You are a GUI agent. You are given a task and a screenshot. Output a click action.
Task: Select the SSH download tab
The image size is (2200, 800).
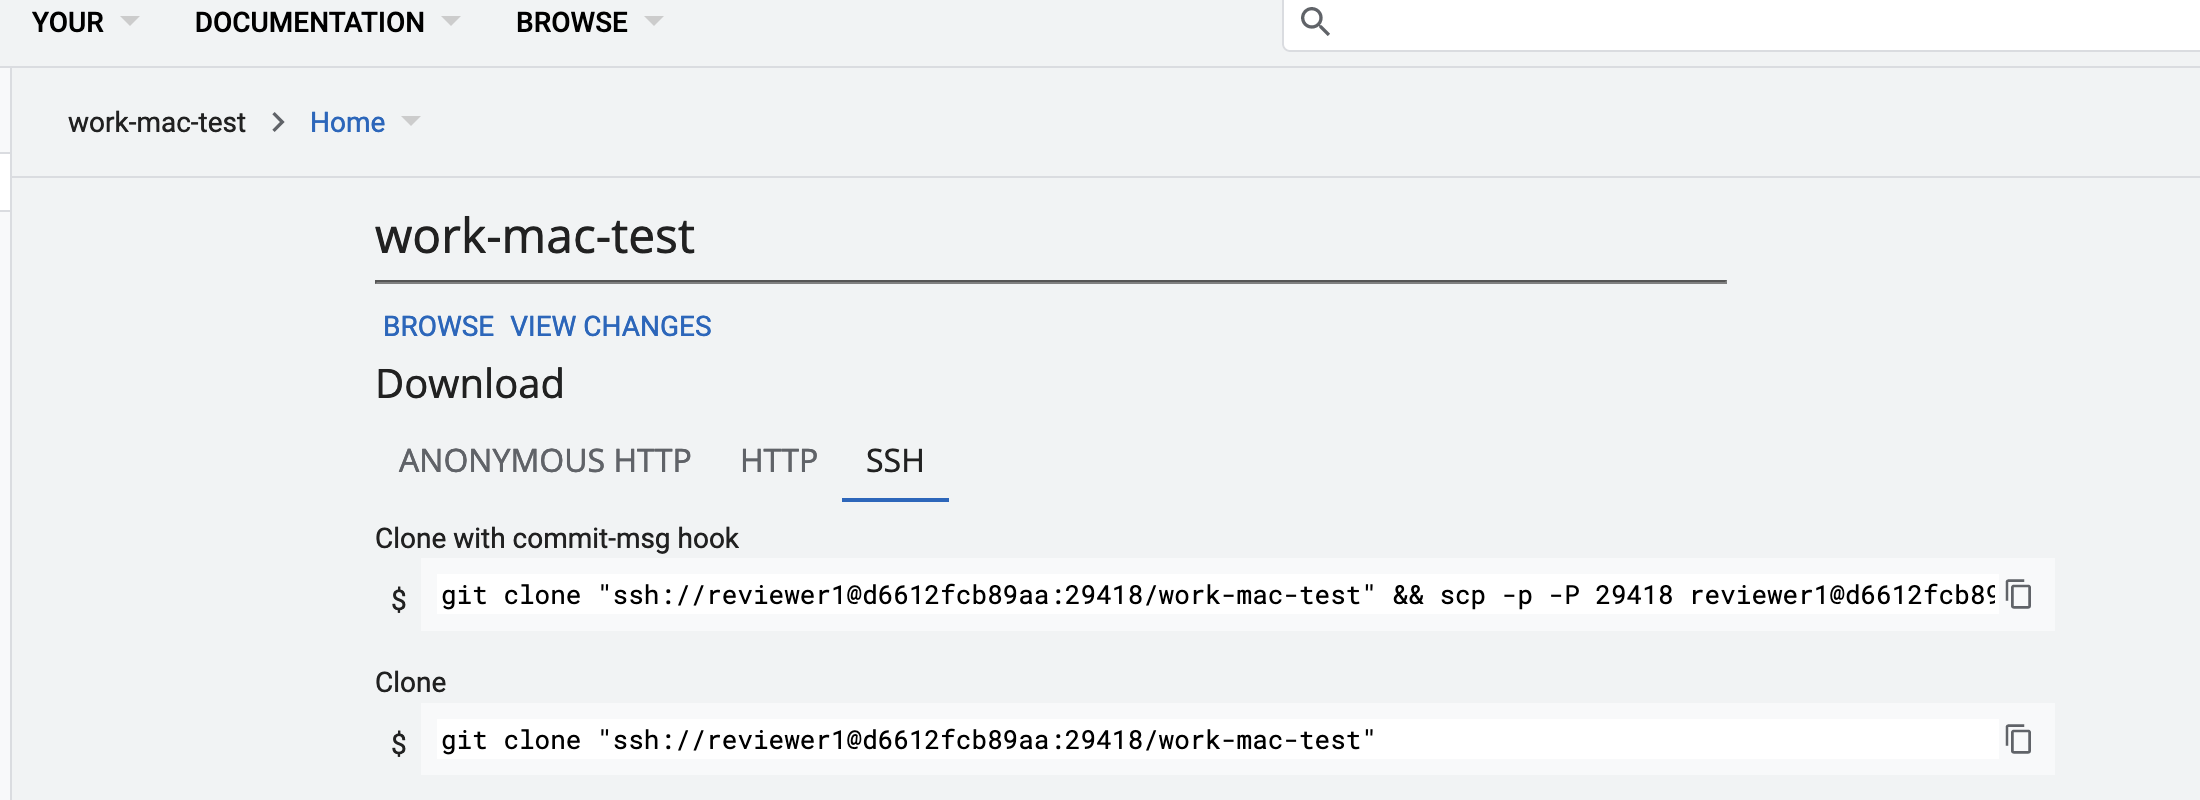[895, 460]
